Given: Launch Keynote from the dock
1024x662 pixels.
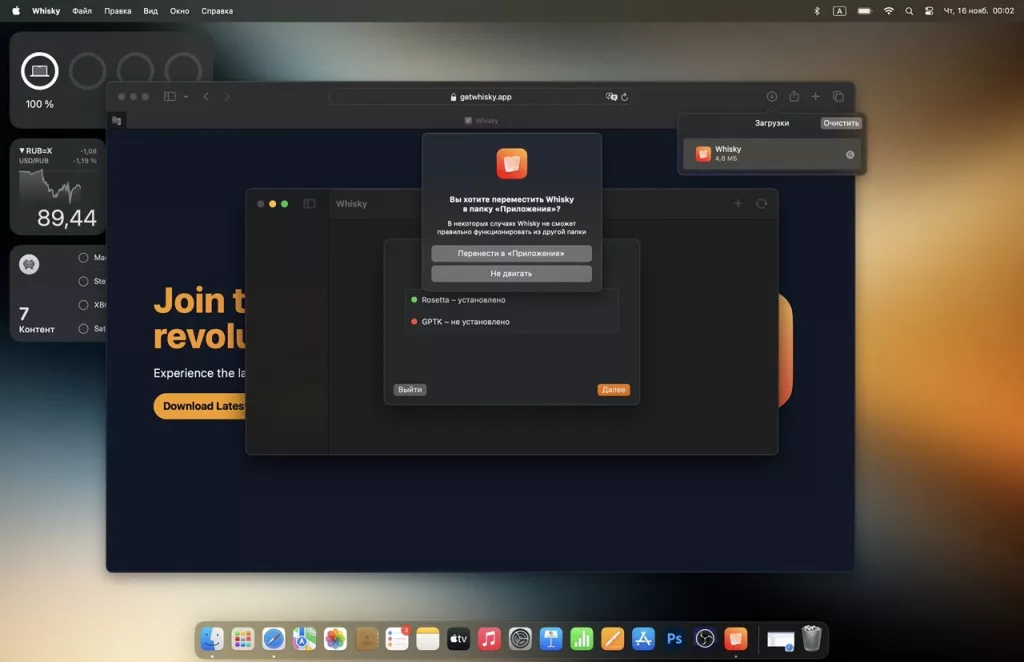Looking at the screenshot, I should (551, 638).
